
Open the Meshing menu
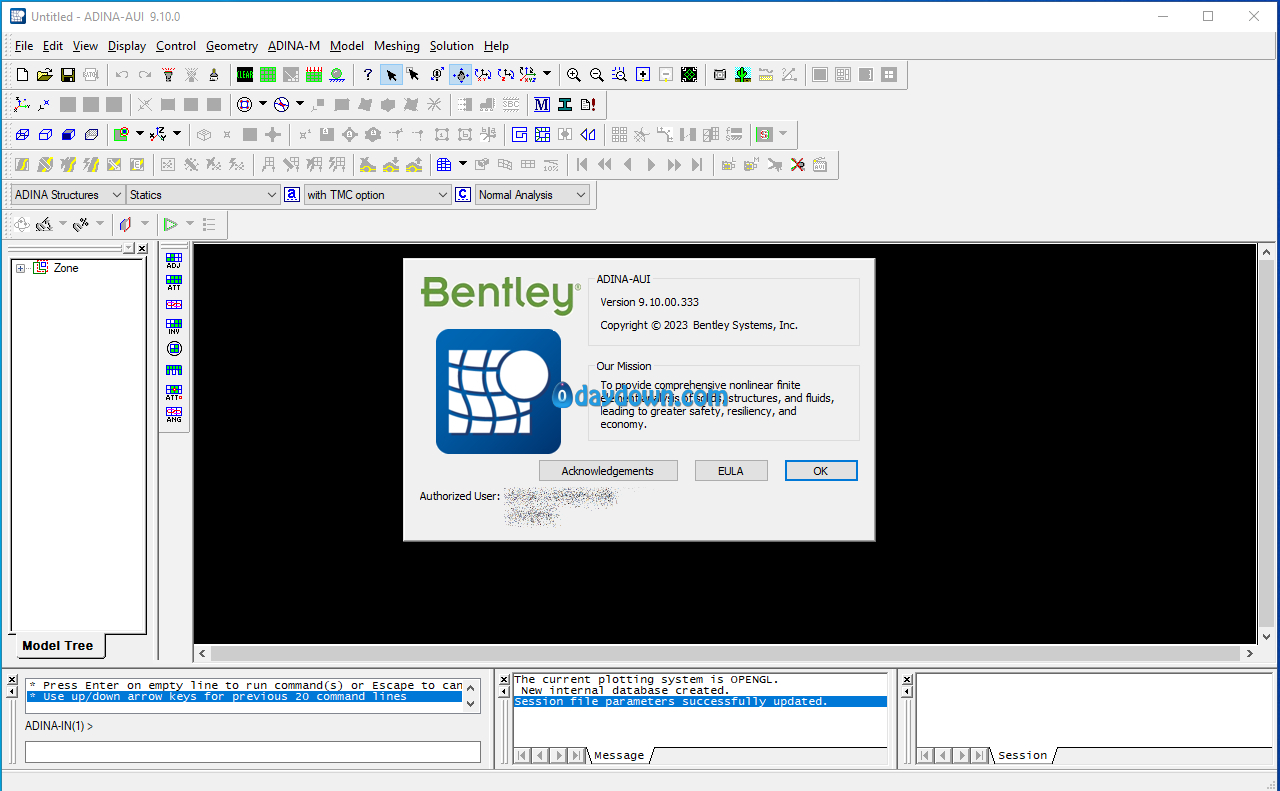point(397,46)
